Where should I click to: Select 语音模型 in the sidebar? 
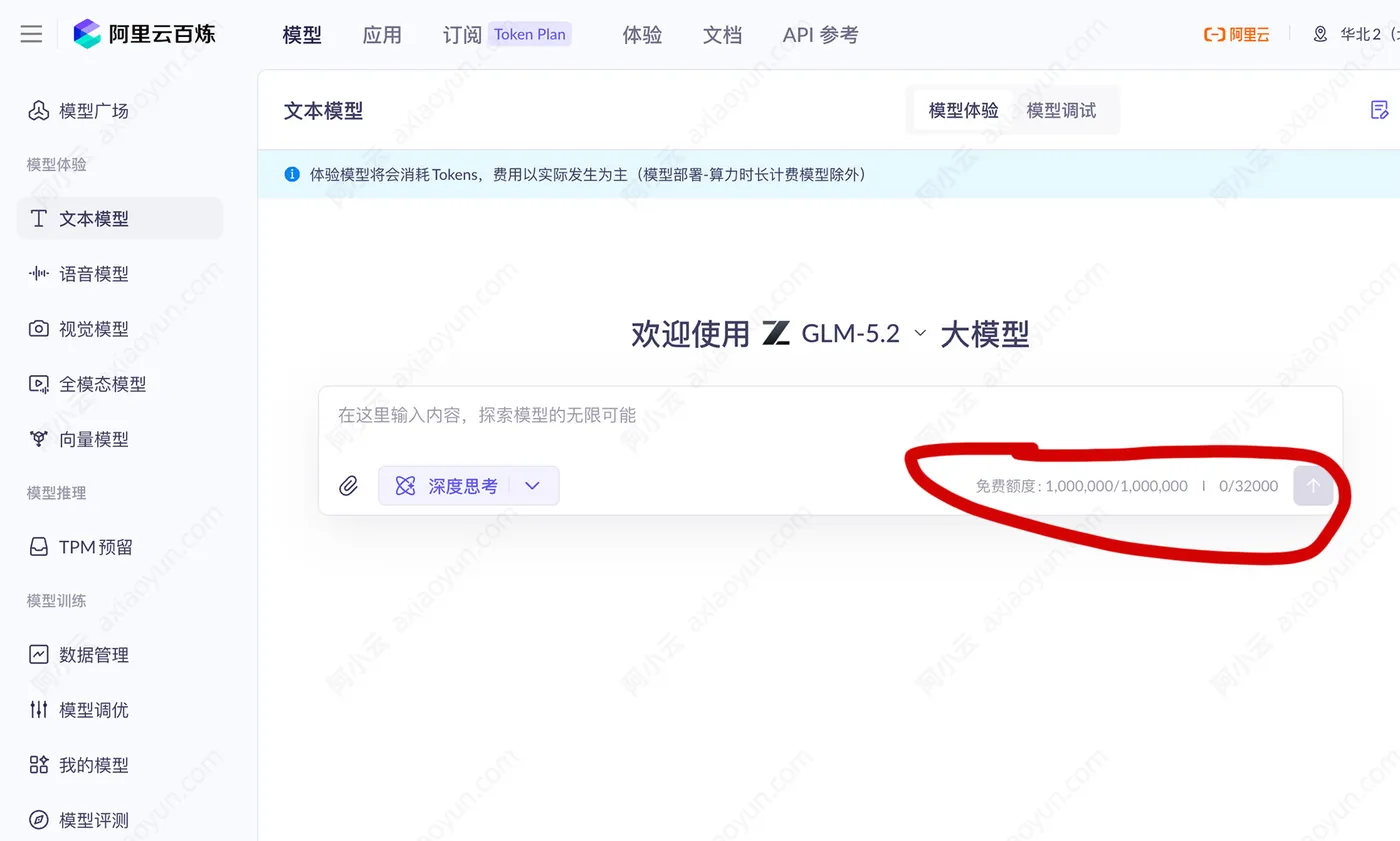[120, 274]
